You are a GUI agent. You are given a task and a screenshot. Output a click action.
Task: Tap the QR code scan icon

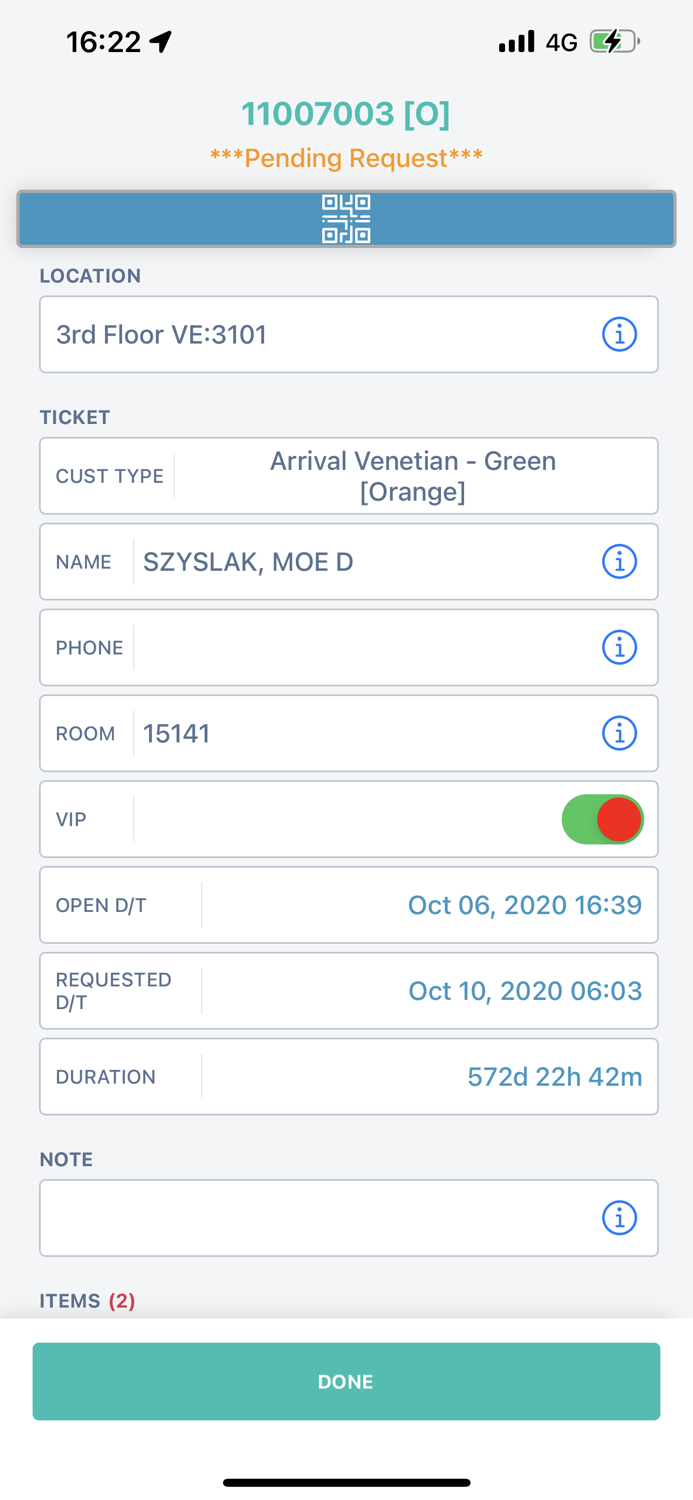346,219
